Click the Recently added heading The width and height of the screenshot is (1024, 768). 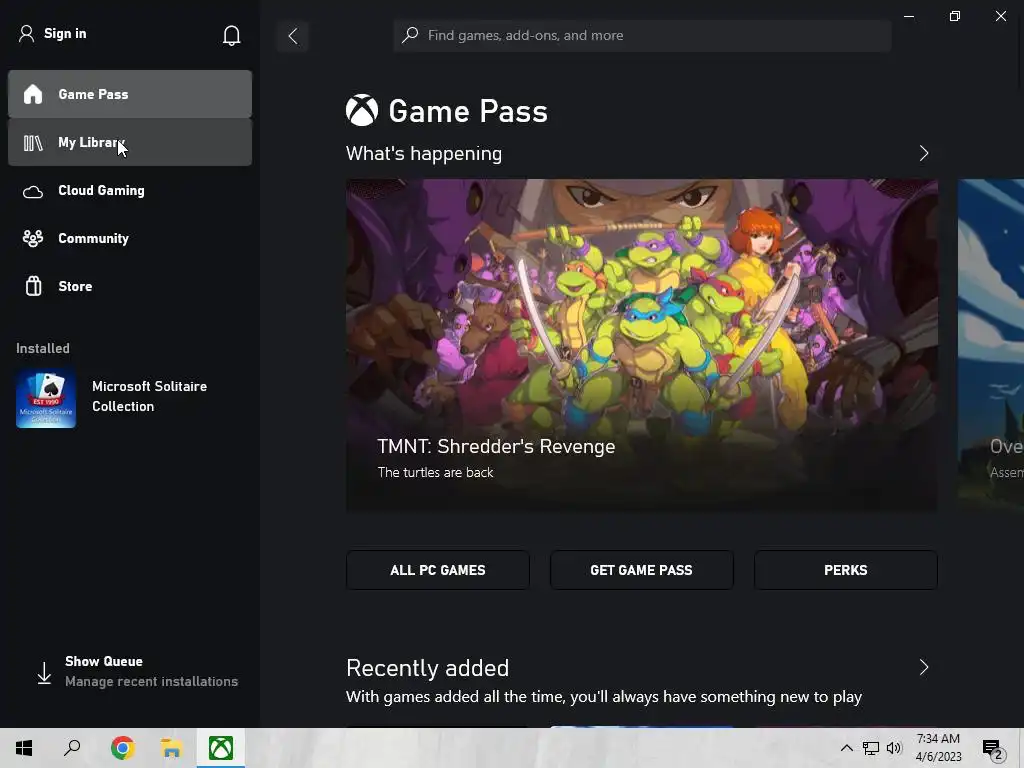point(428,668)
